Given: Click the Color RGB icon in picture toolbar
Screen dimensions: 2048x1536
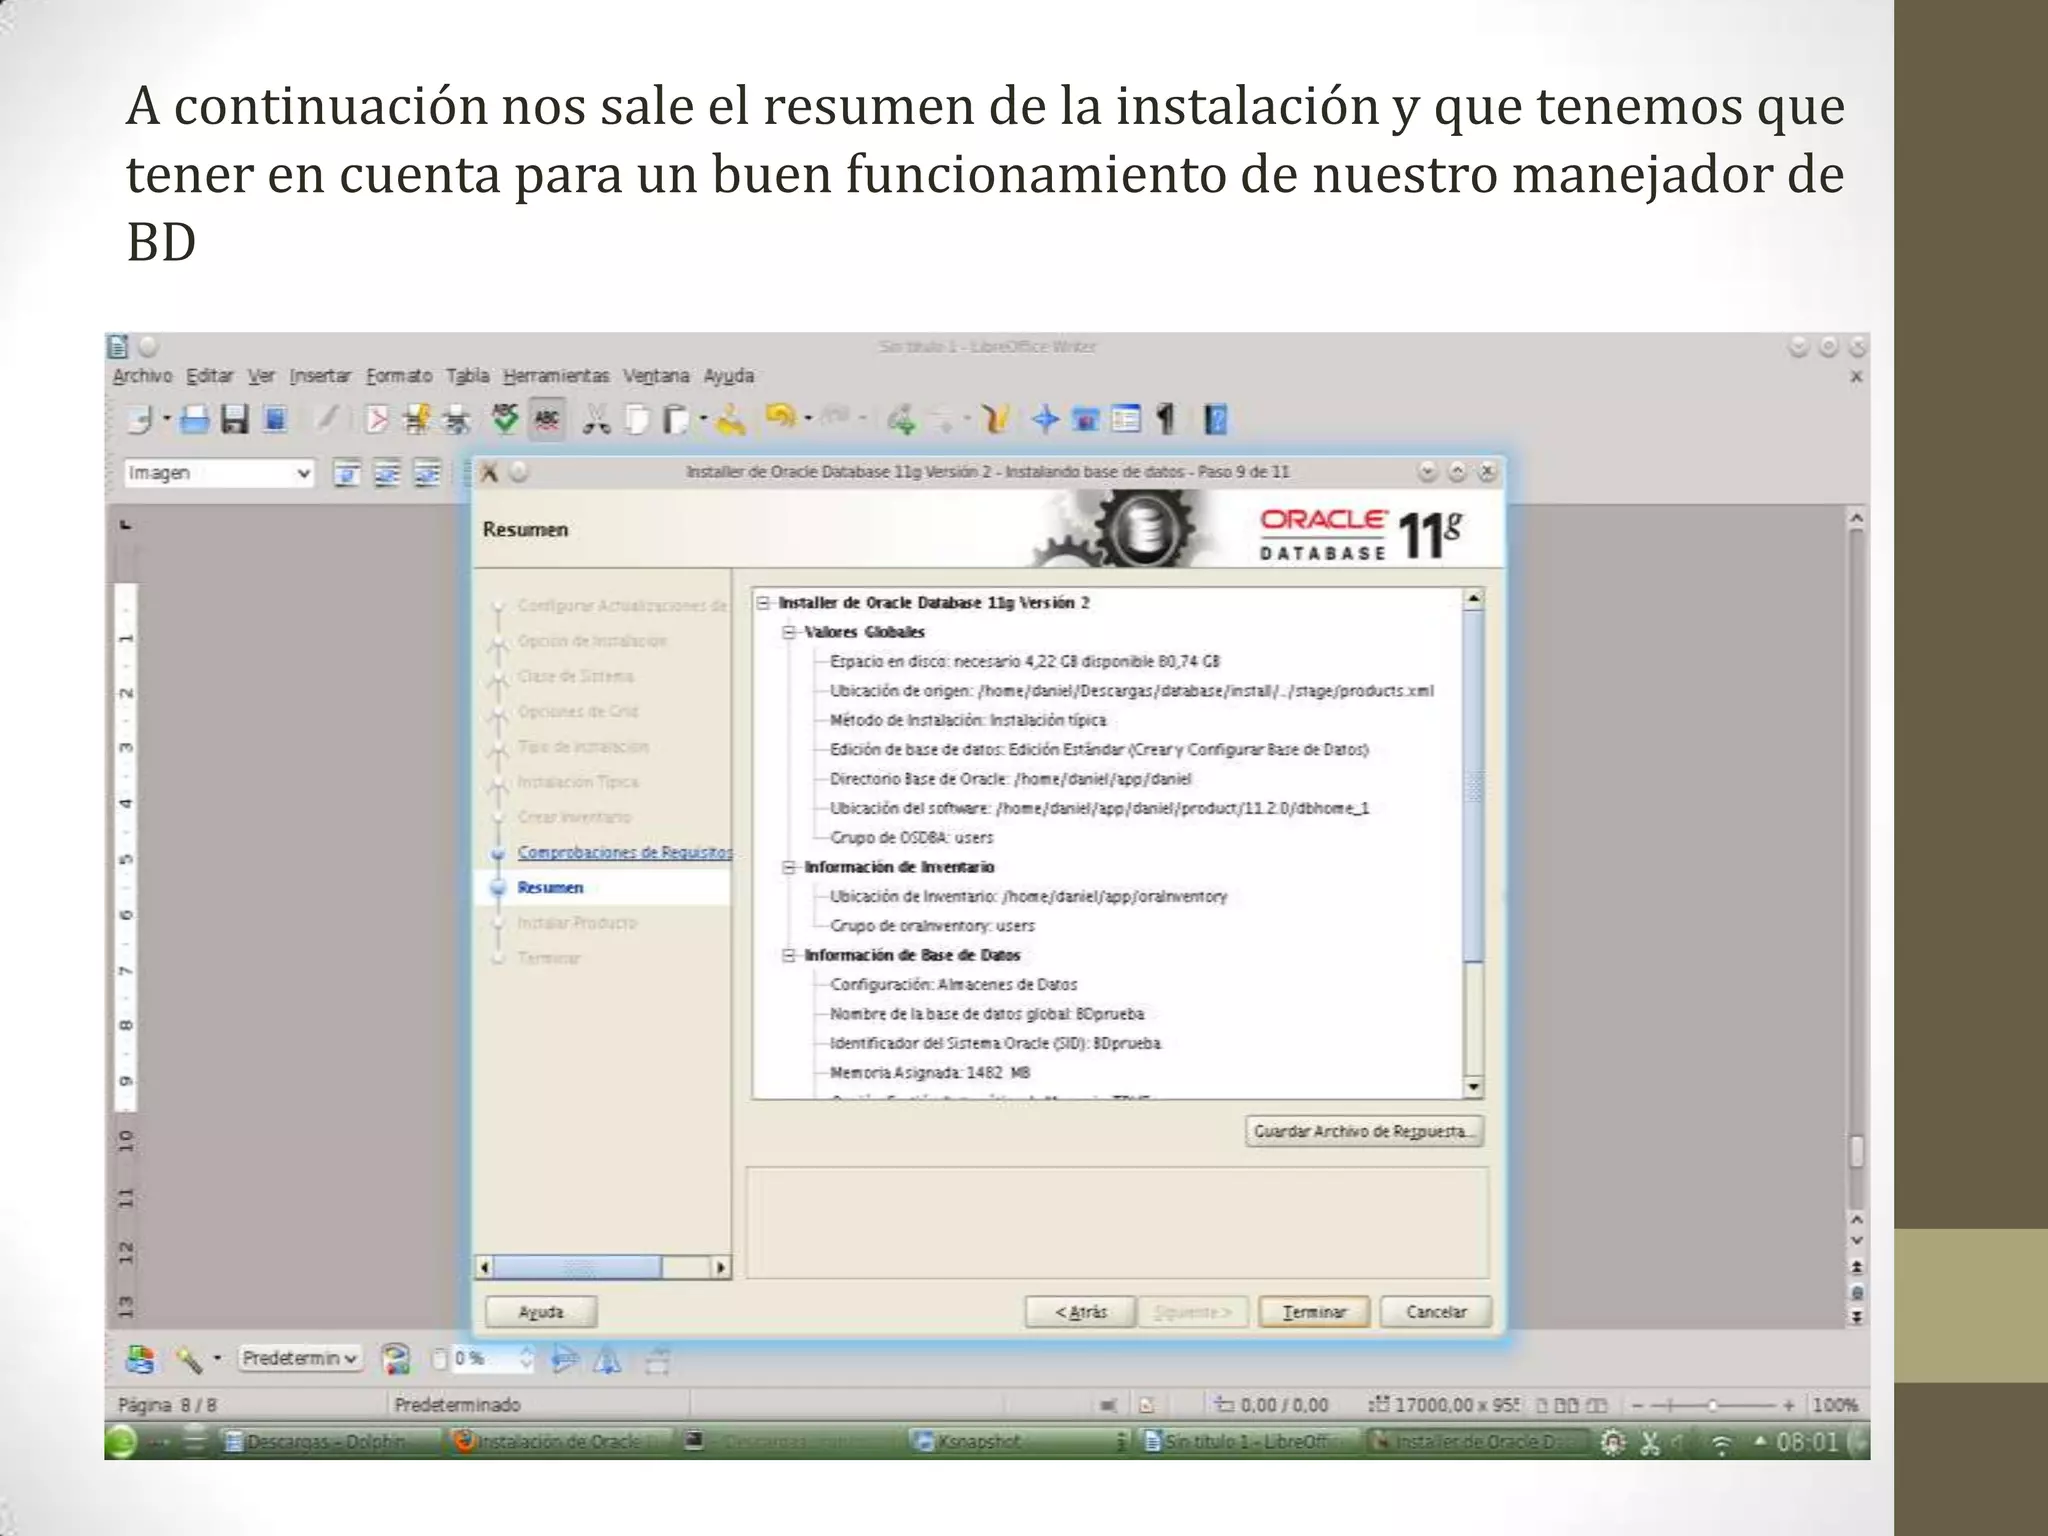Looking at the screenshot, I should [397, 1359].
